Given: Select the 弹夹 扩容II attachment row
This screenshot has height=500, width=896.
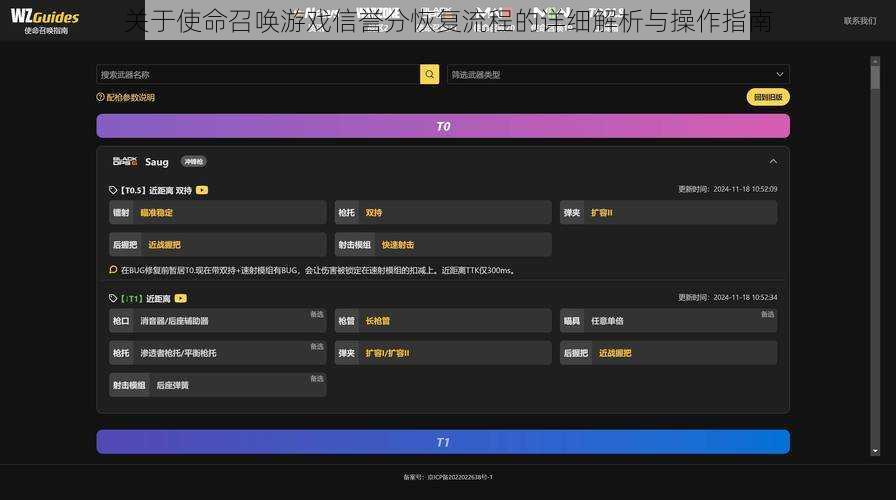Looking at the screenshot, I should (x=669, y=213).
